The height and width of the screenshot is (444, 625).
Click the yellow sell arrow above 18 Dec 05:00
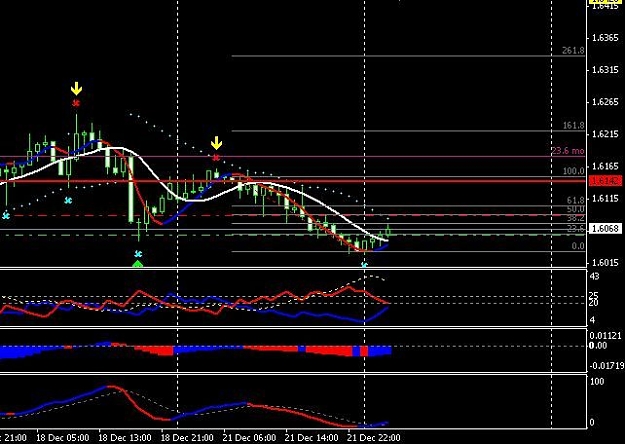76,89
